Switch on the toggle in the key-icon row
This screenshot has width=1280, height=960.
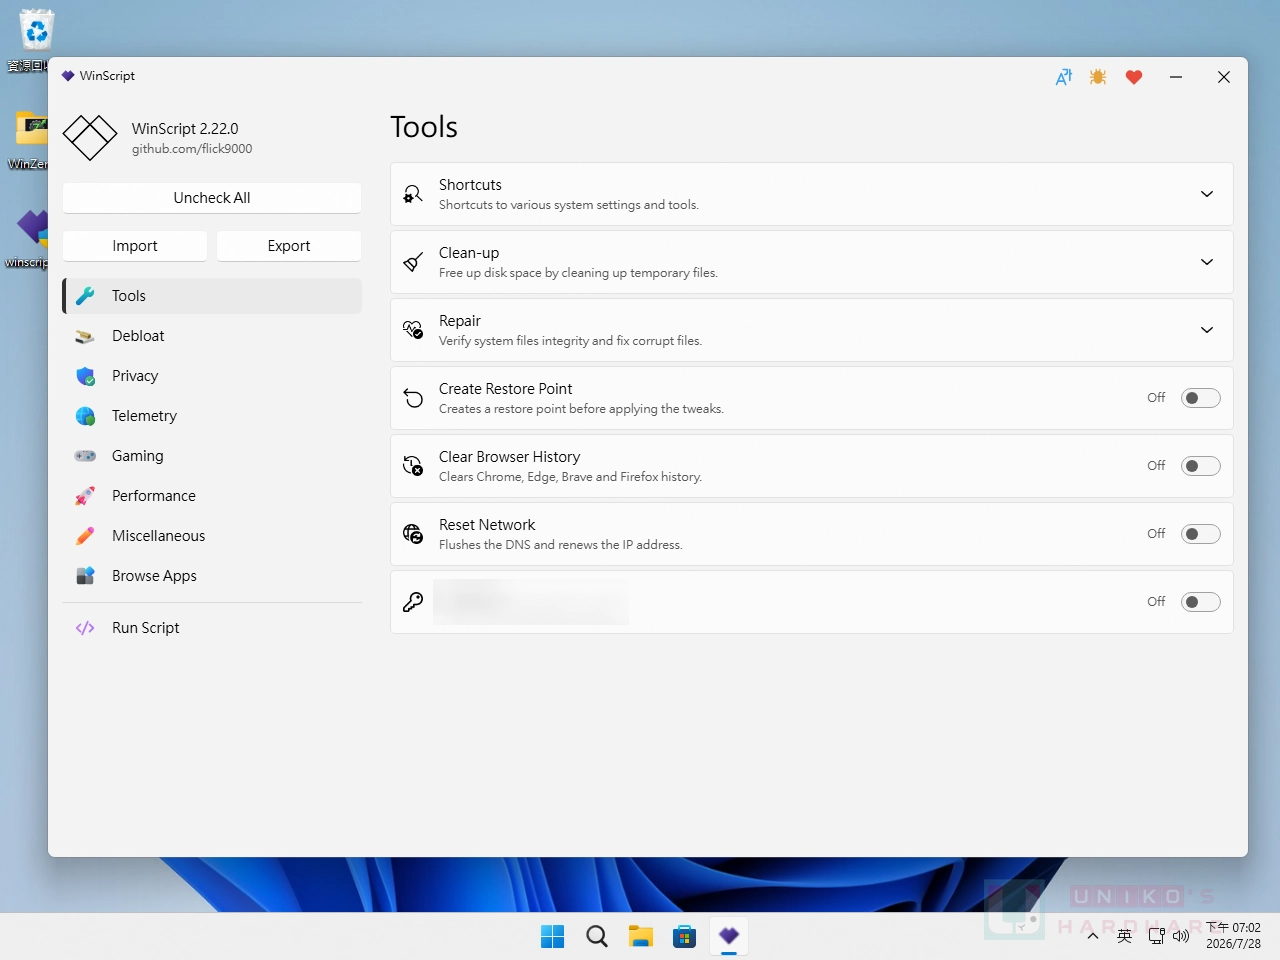[x=1201, y=602]
